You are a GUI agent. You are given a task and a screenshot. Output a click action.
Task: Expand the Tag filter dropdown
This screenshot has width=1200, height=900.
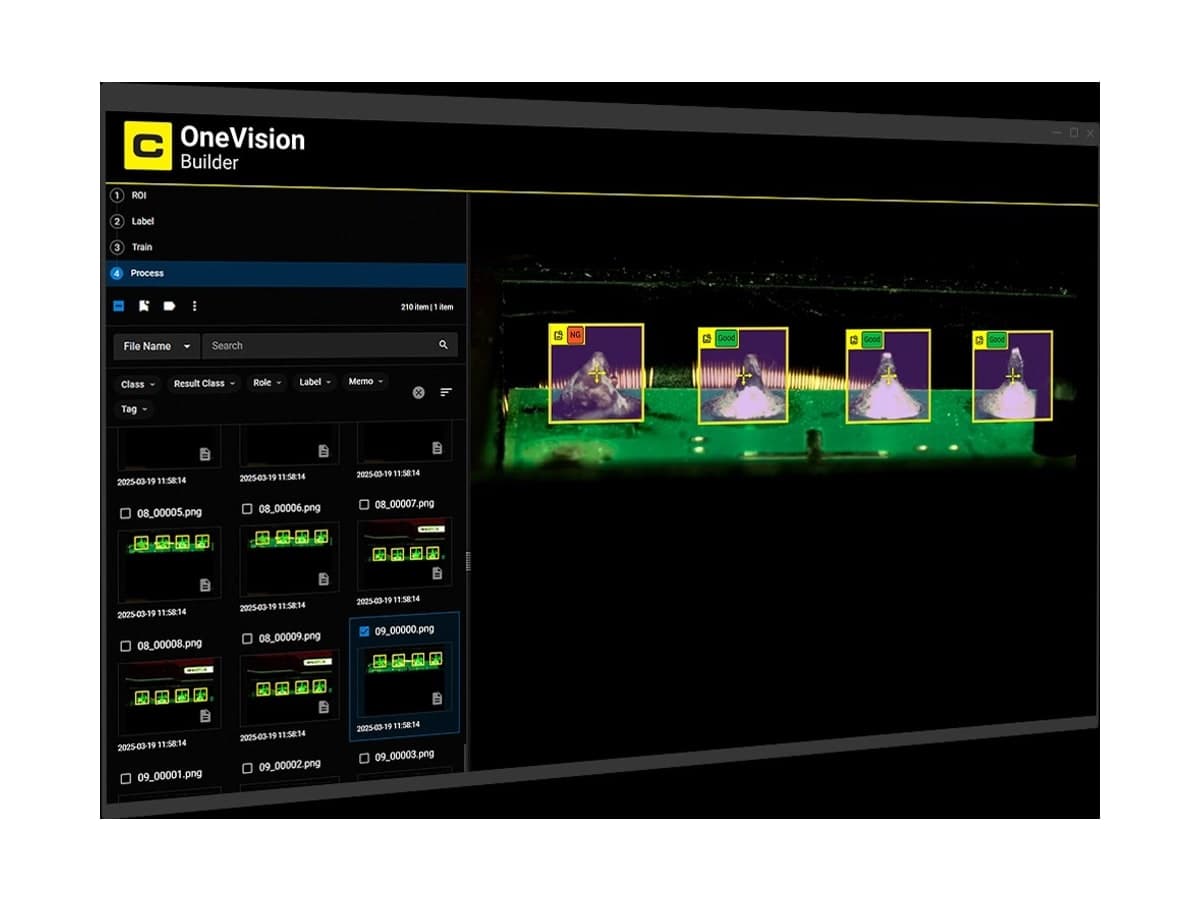point(134,409)
